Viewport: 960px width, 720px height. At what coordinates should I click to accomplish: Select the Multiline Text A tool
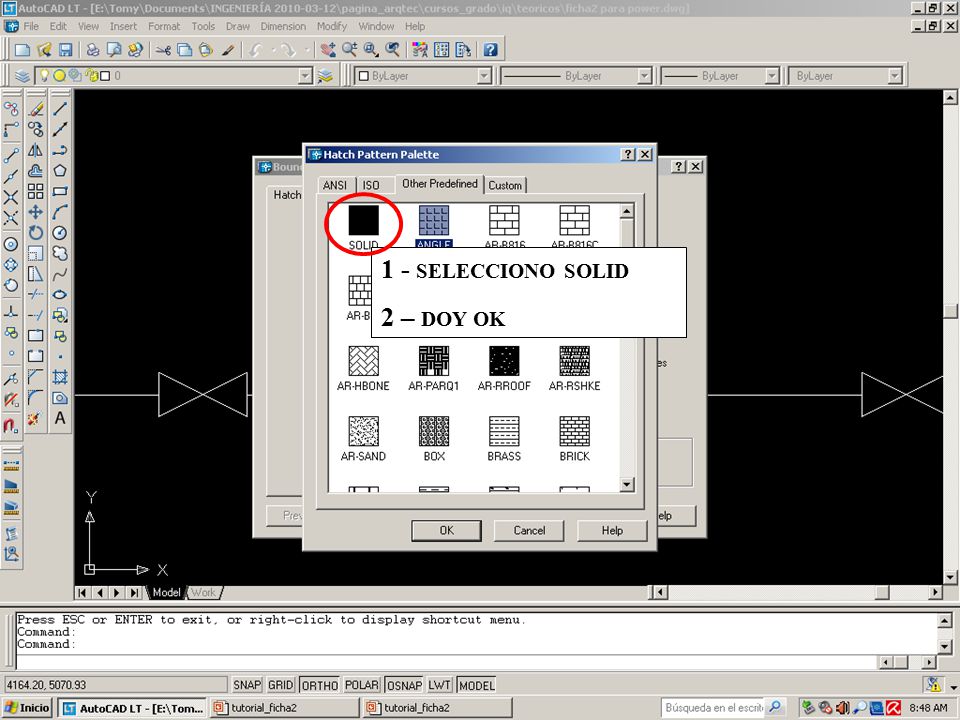(60, 418)
